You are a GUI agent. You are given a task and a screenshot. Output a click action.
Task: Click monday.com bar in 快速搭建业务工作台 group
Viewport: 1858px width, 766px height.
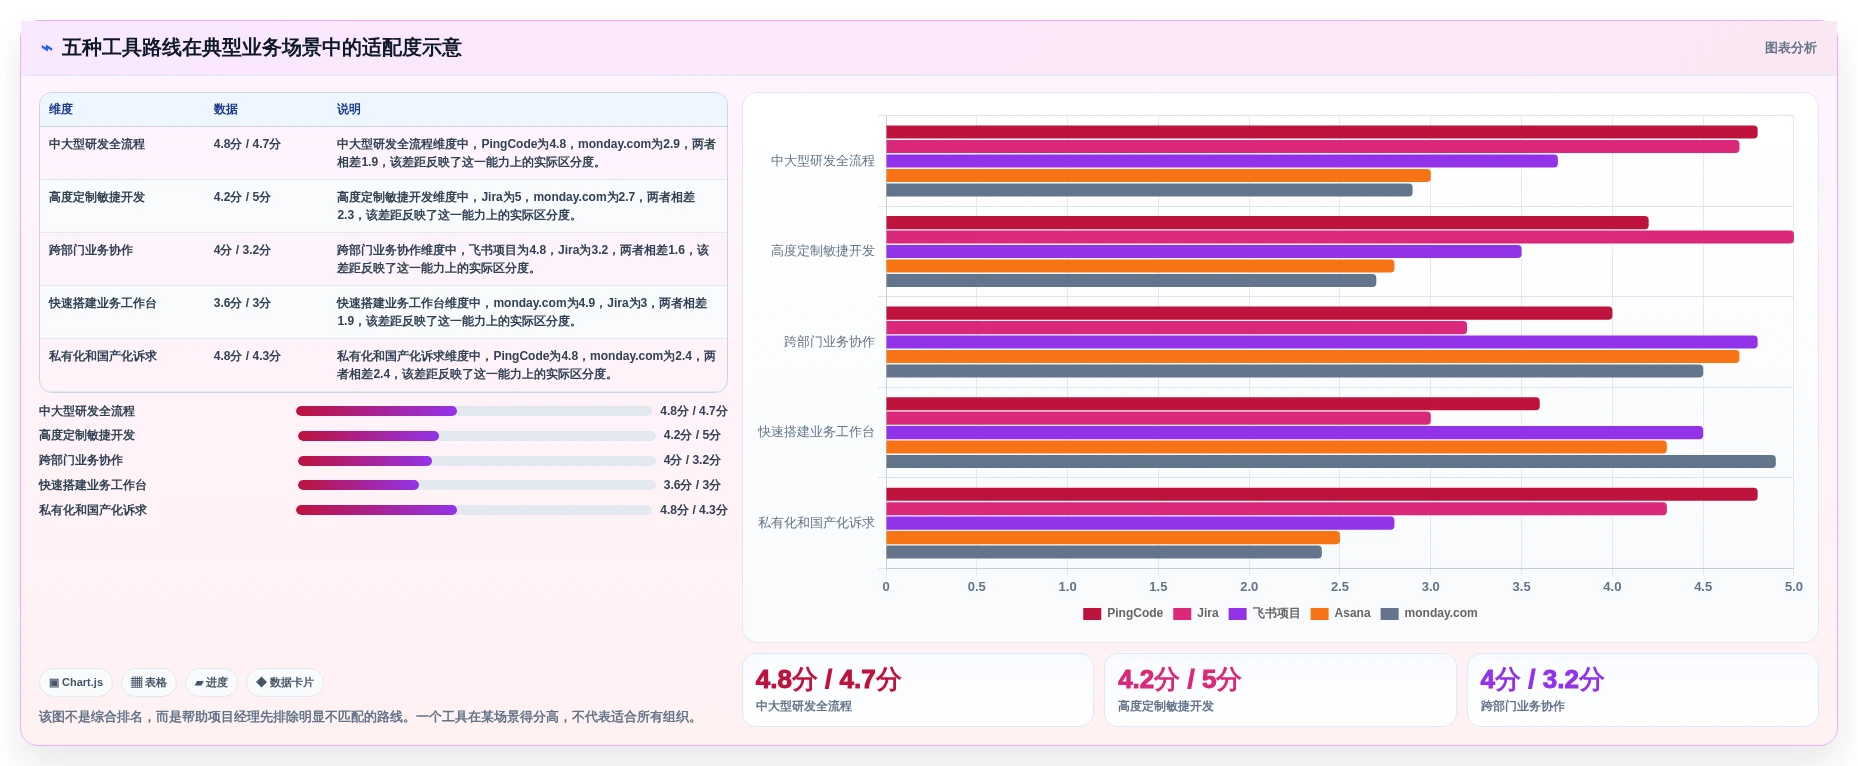point(1330,462)
